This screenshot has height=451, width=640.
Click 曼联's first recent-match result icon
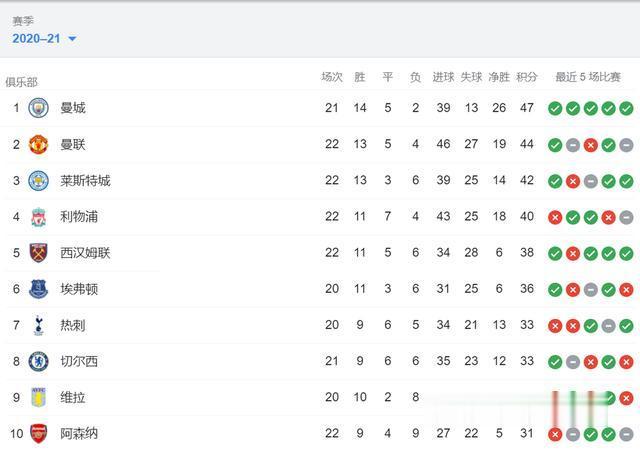pyautogui.click(x=555, y=145)
